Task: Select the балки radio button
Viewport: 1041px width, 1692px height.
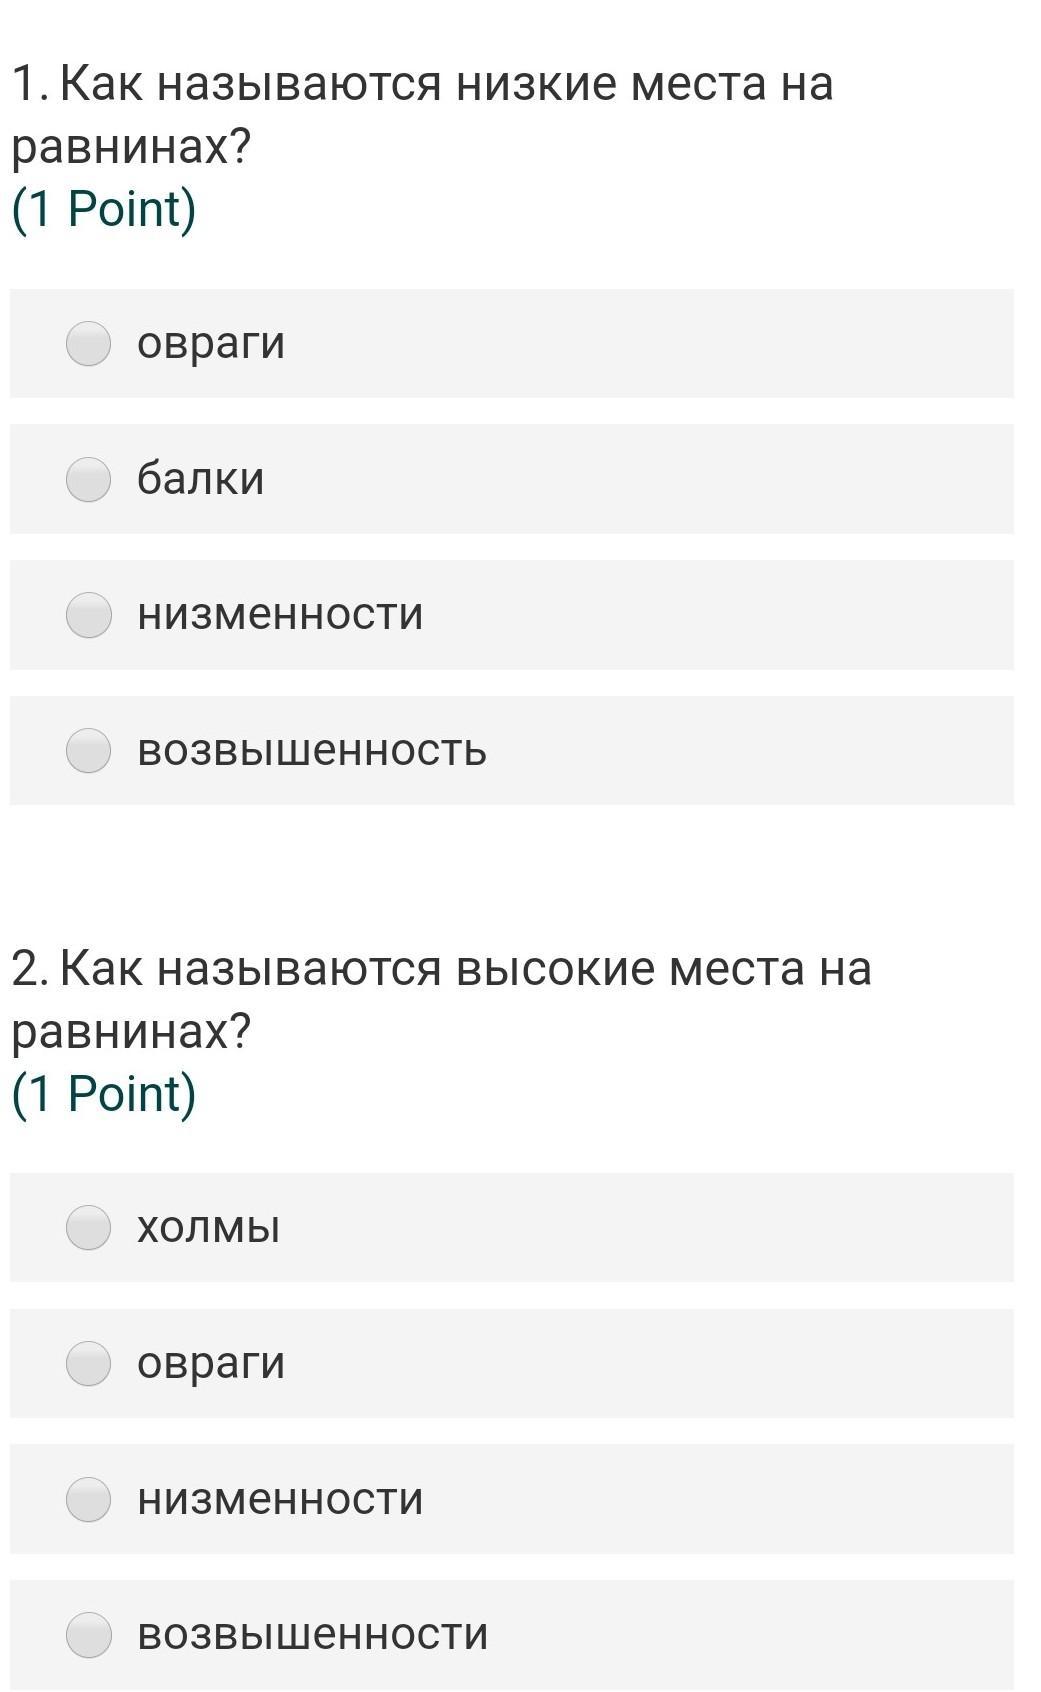Action: [88, 479]
